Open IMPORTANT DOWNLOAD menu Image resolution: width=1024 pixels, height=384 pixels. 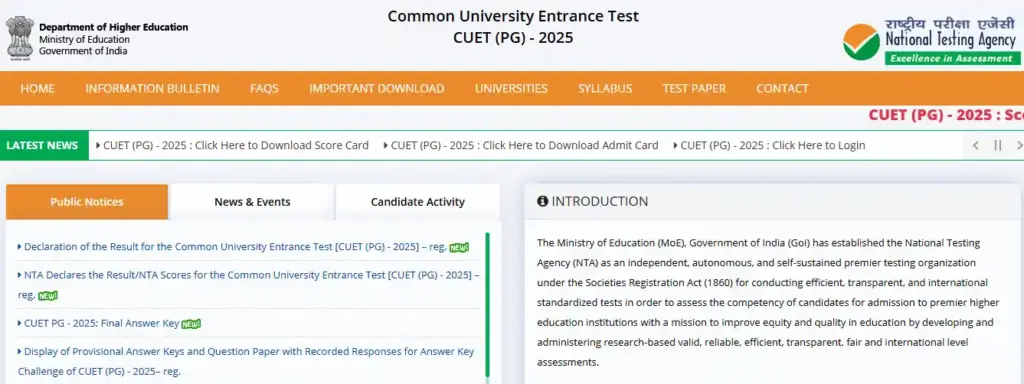pos(376,89)
